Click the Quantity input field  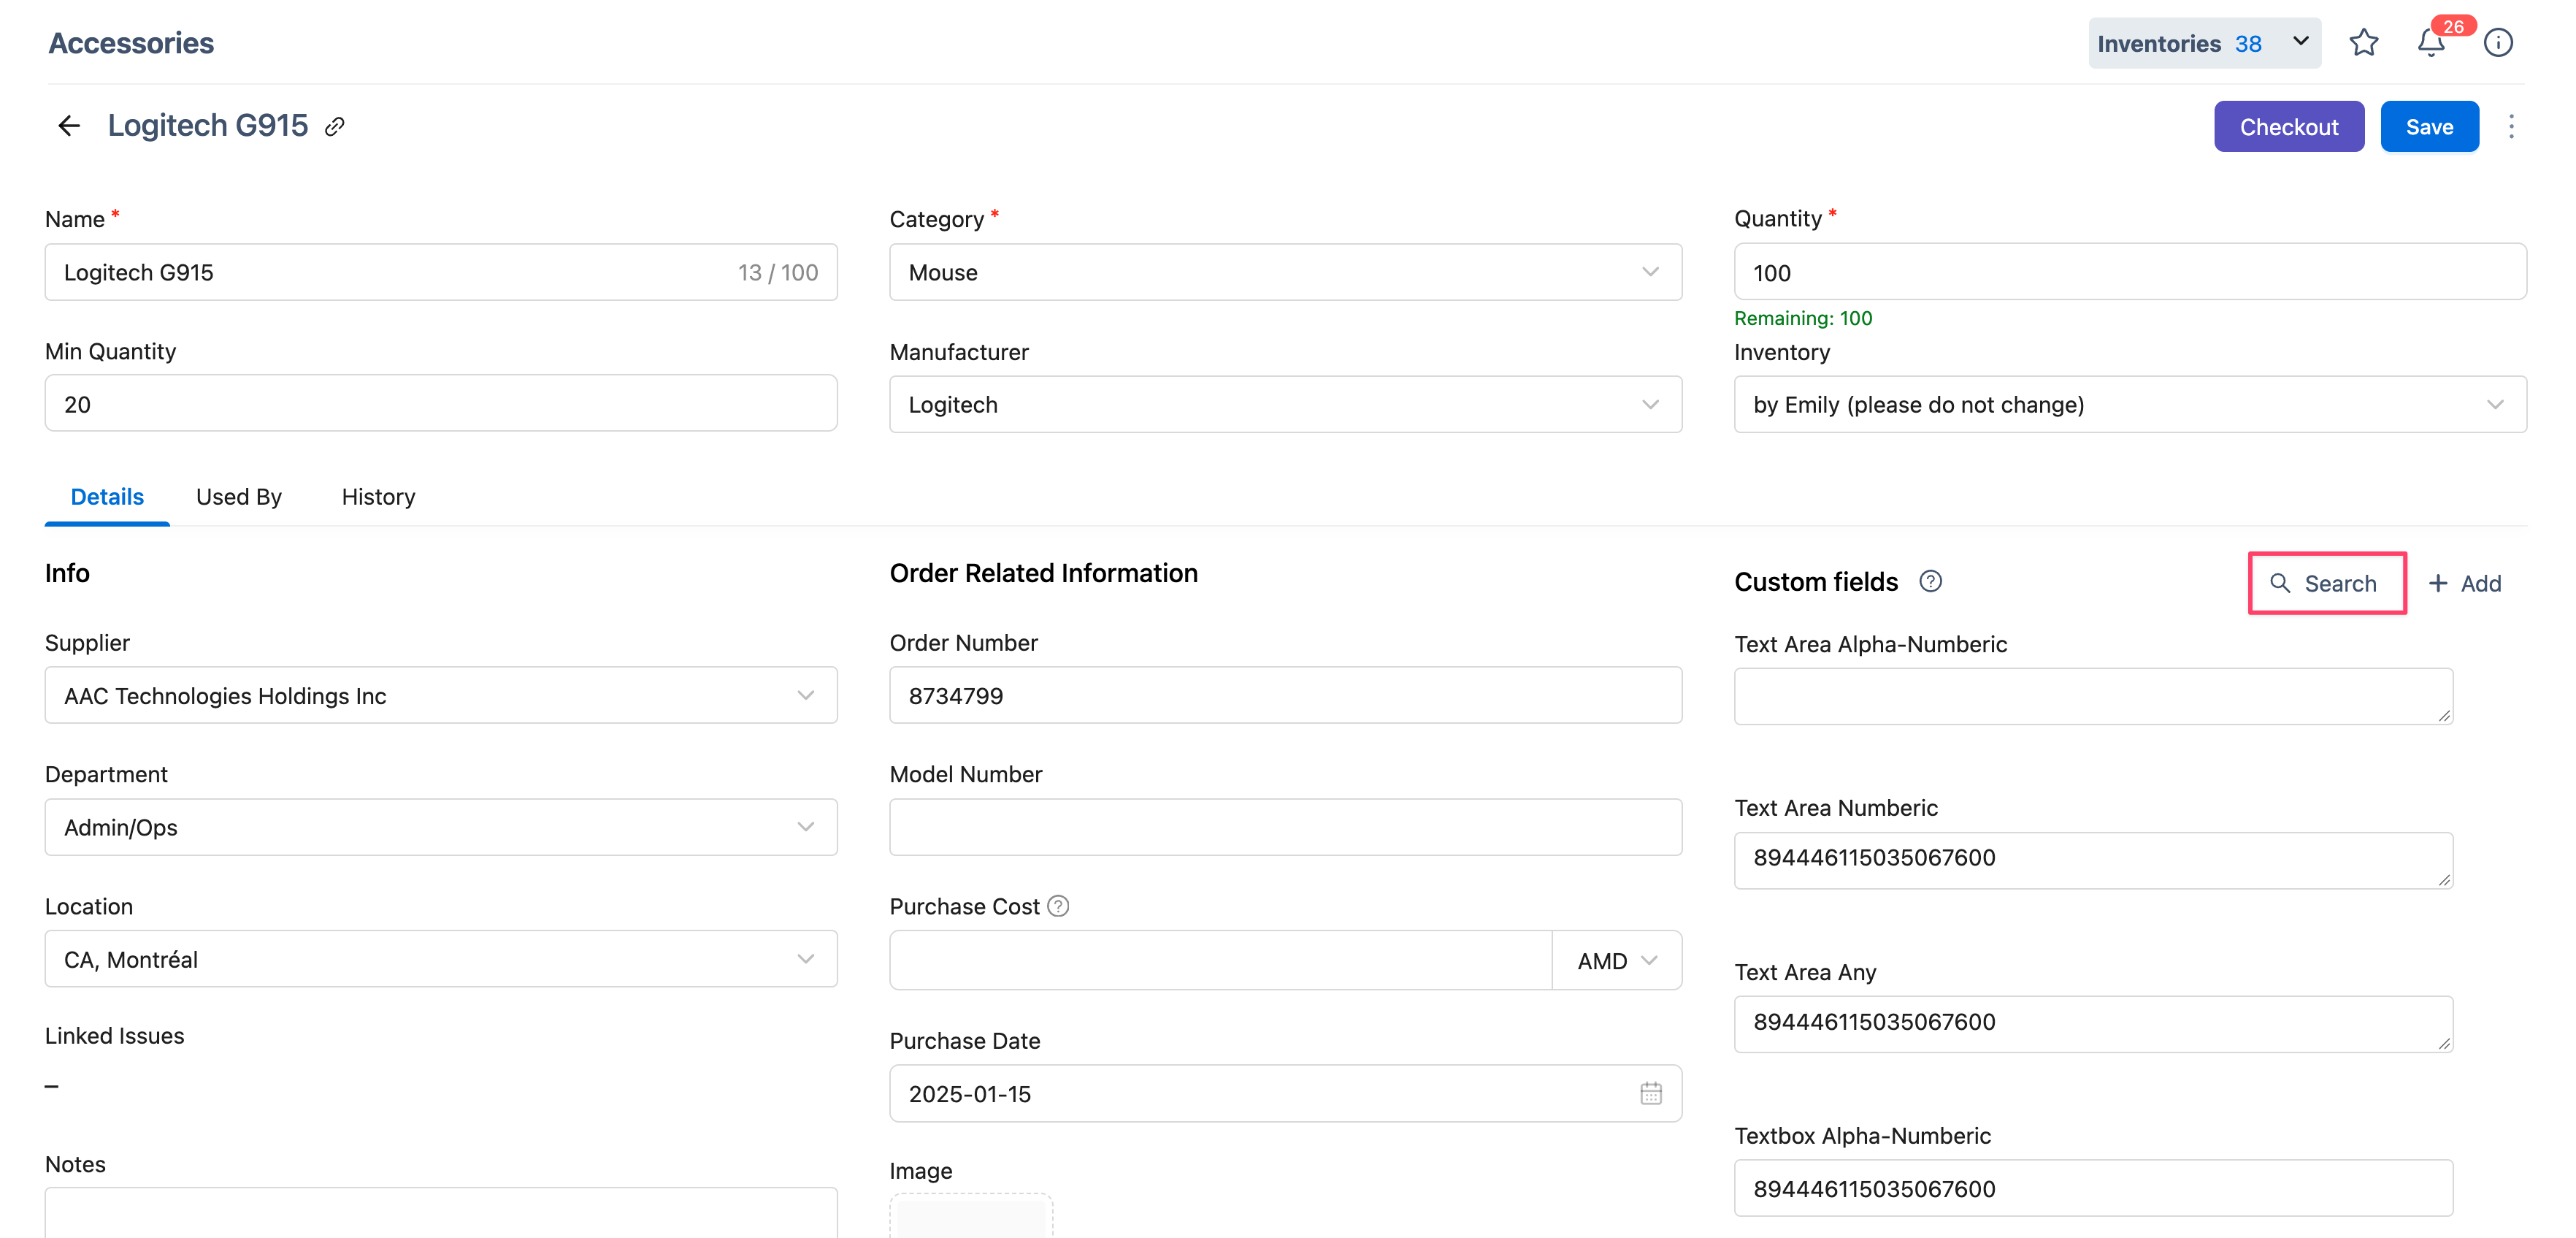(2130, 272)
